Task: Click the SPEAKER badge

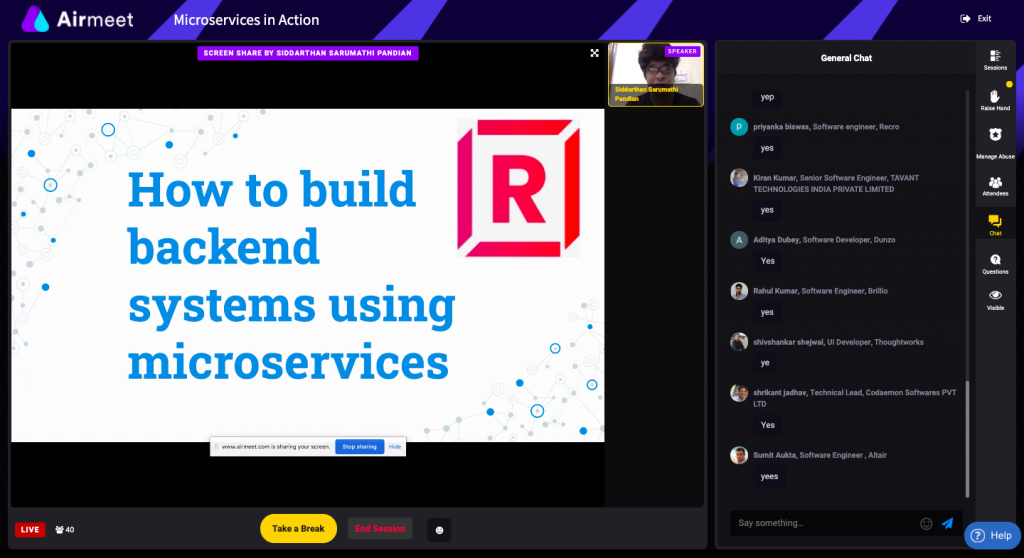Action: 682,51
